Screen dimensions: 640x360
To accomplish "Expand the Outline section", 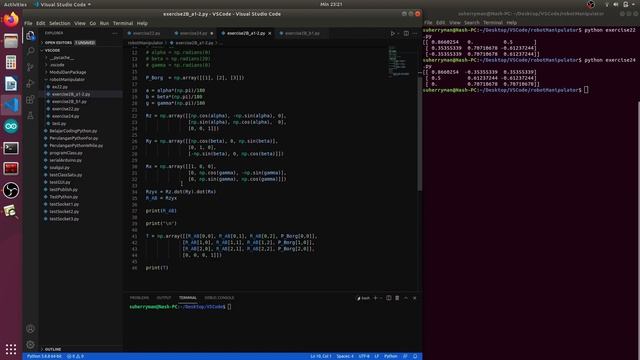I will [x=53, y=349].
